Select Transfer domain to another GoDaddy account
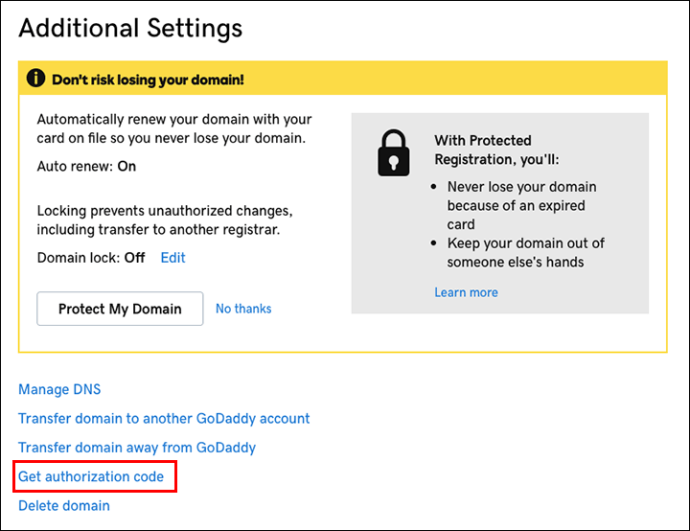Screen dimensions: 690x531 click(164, 418)
